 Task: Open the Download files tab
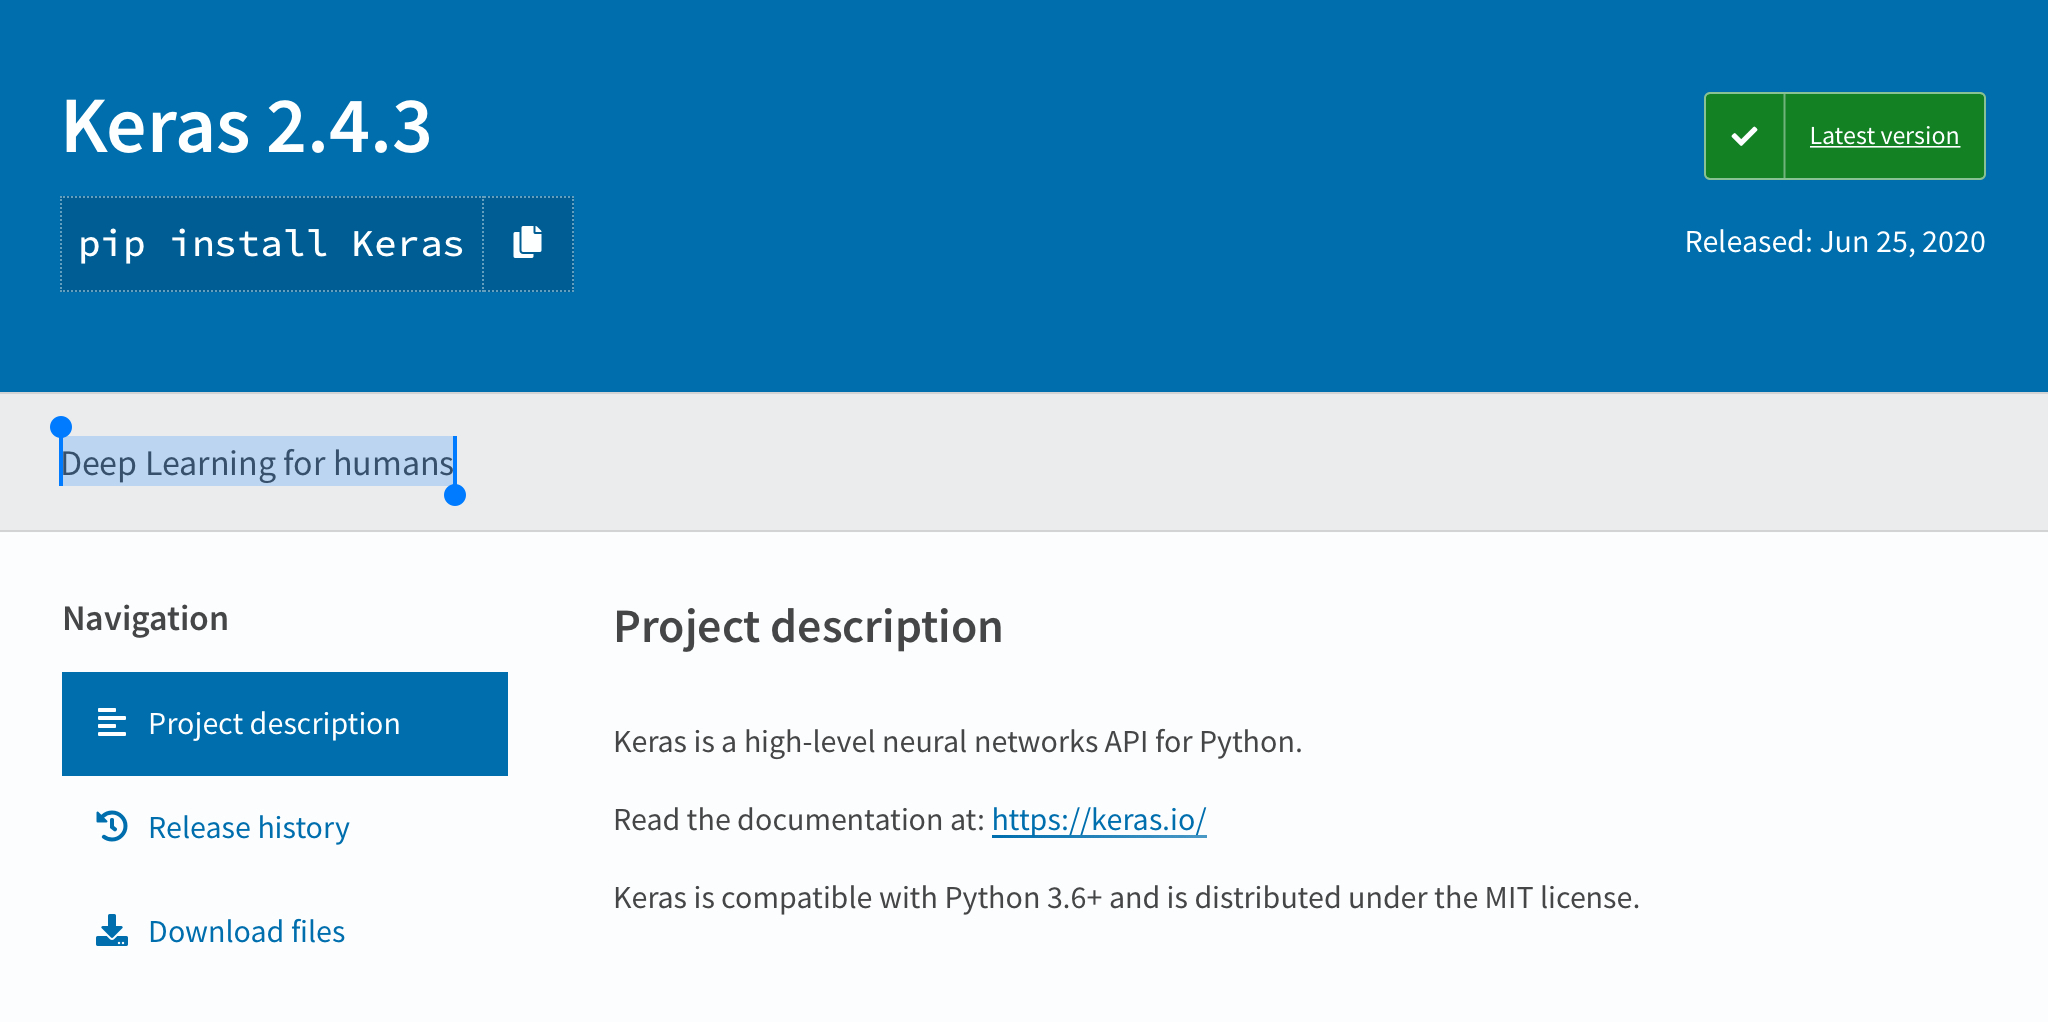[x=246, y=932]
